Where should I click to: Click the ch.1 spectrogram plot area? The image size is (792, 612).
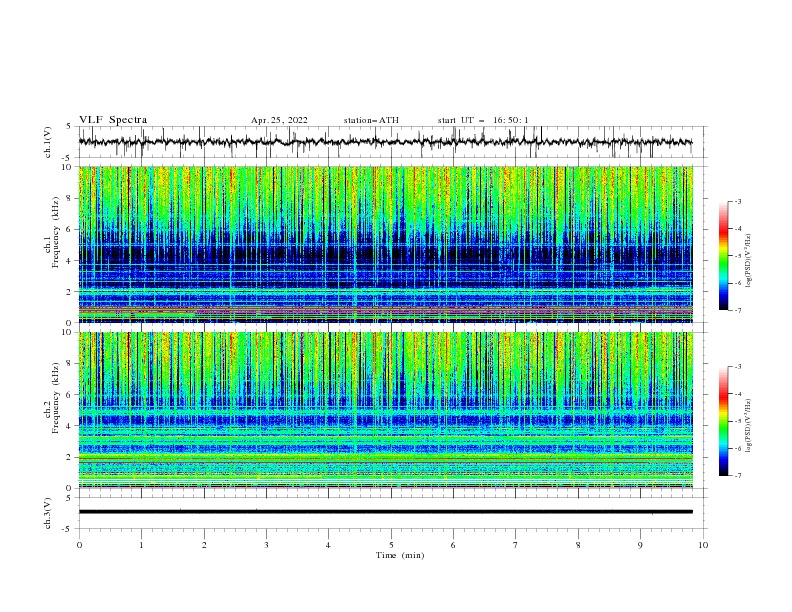click(x=385, y=244)
